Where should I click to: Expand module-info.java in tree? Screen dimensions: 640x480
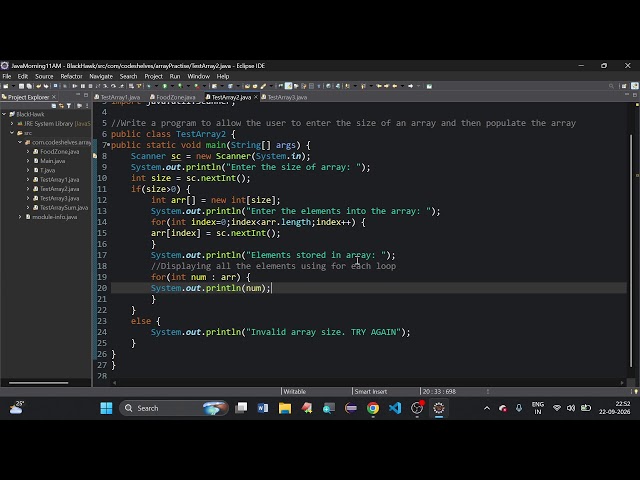(20, 217)
